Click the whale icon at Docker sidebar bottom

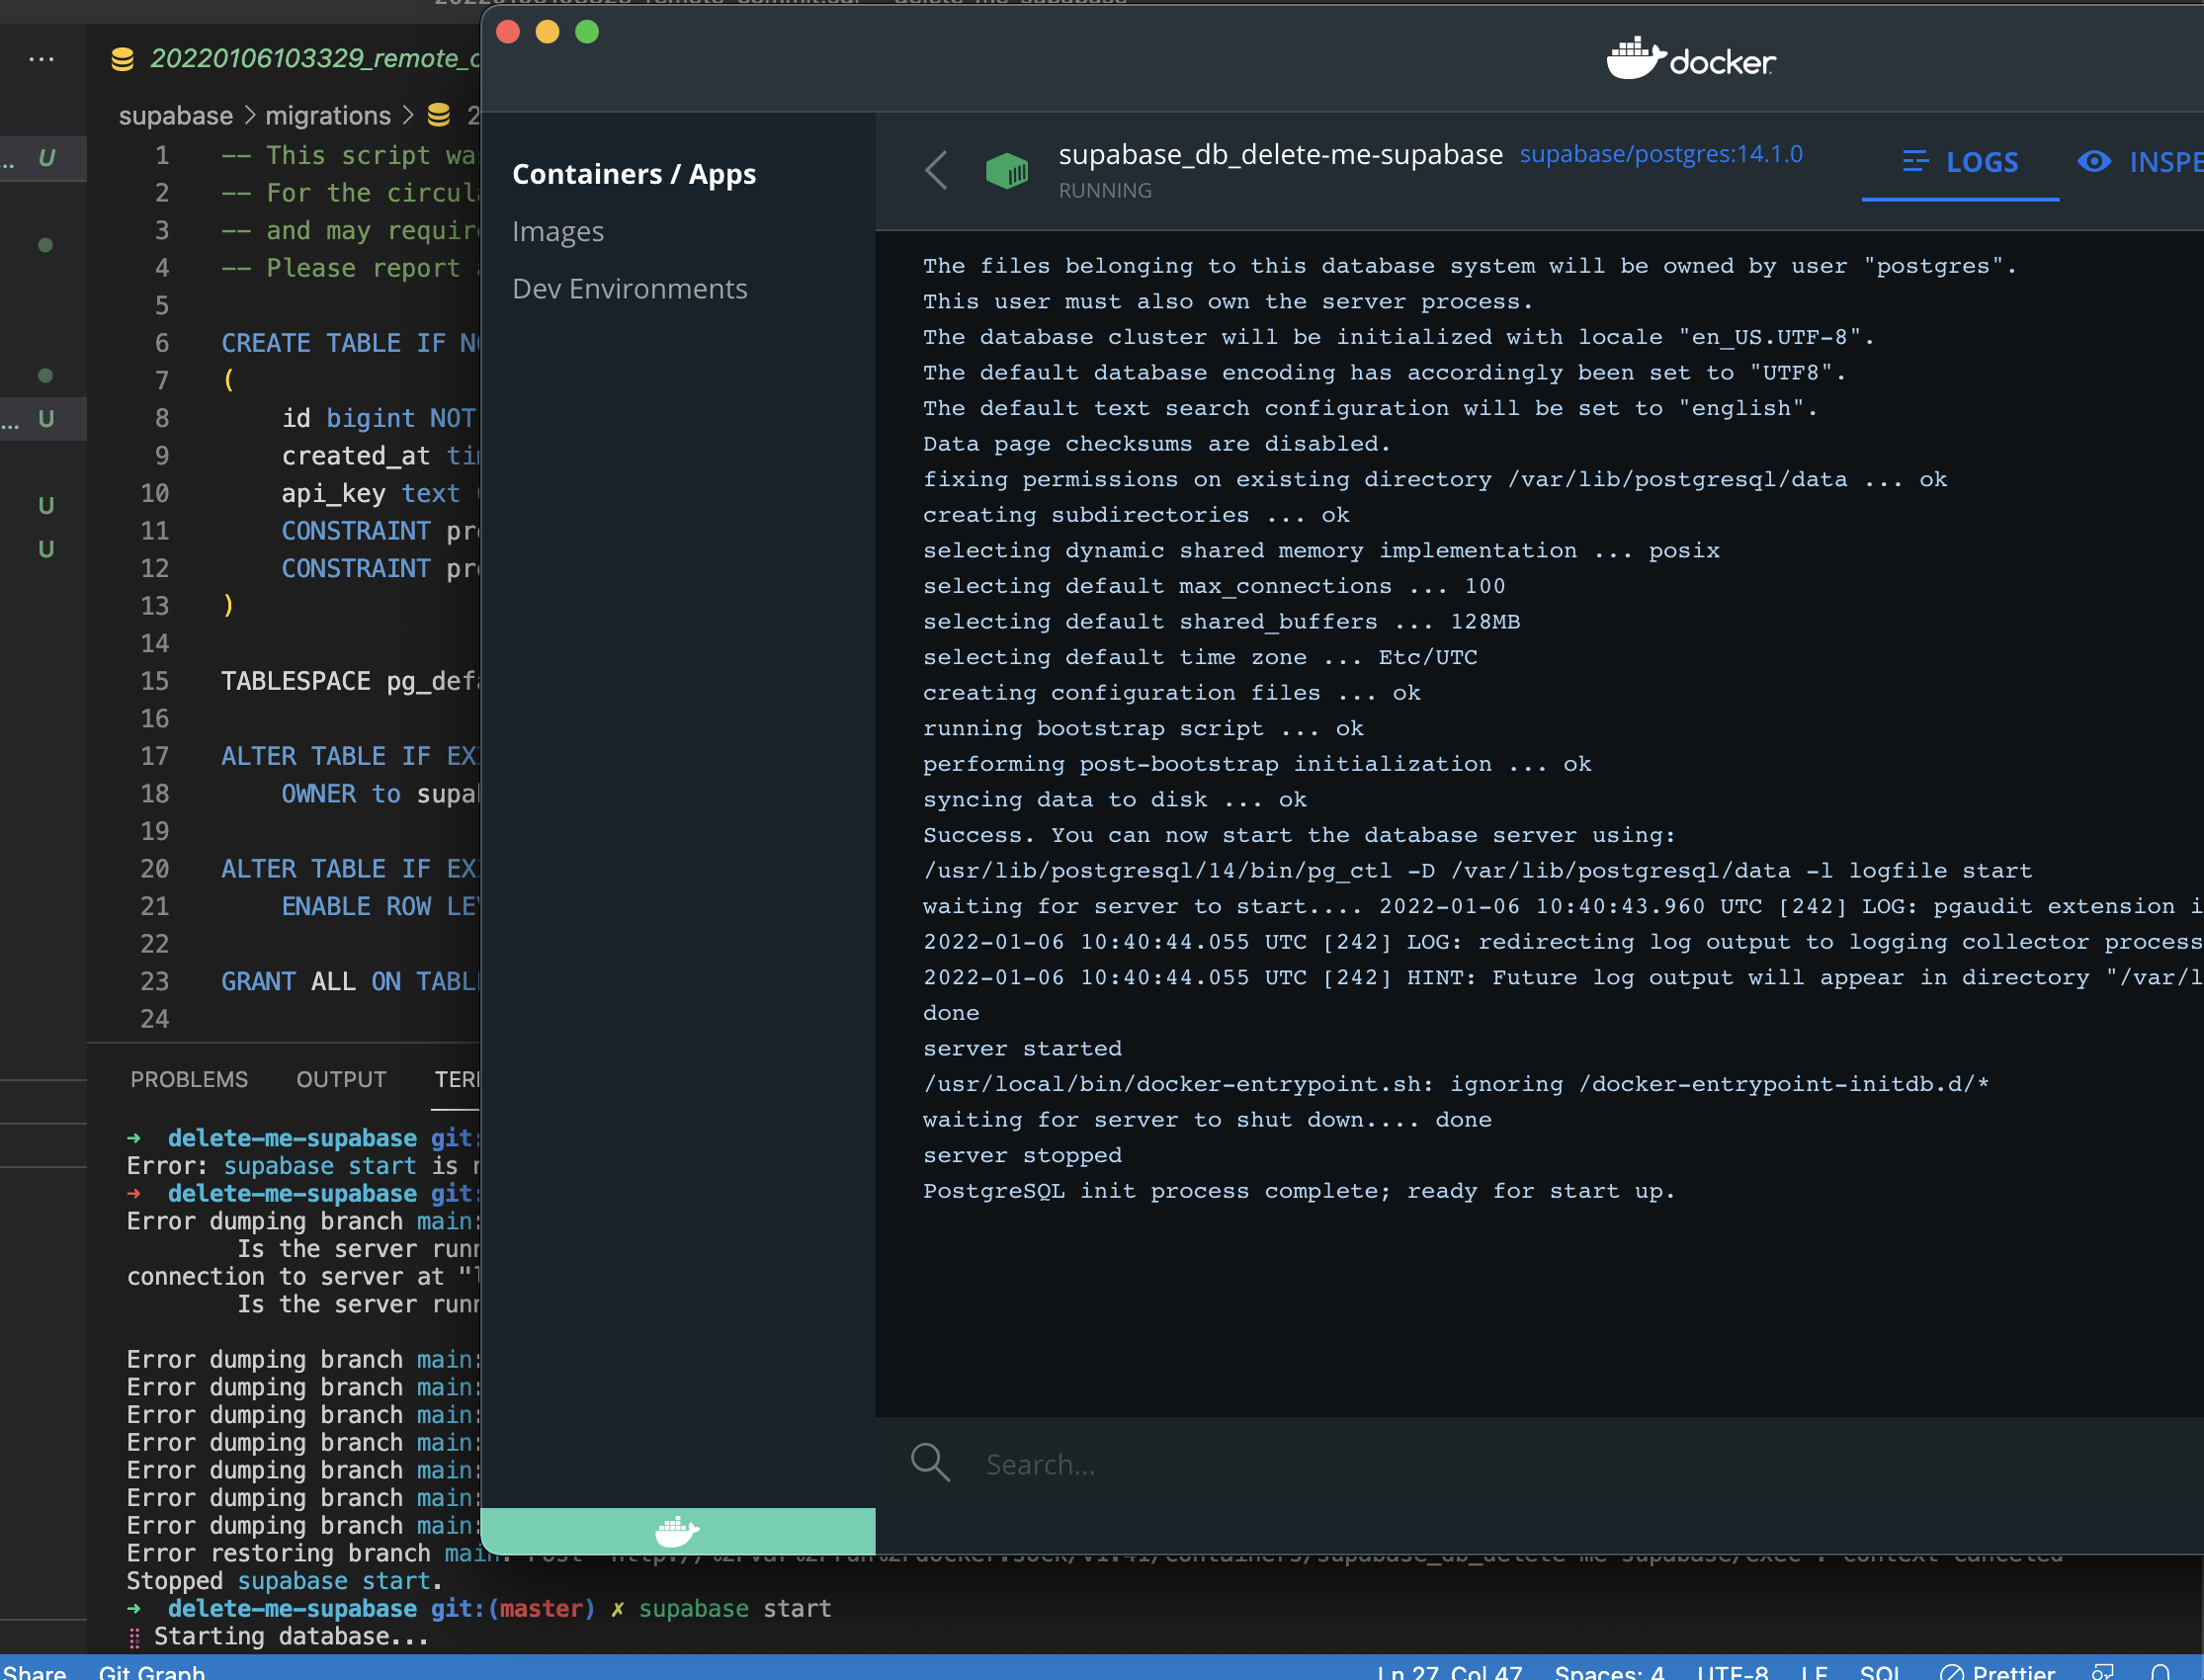tap(677, 1531)
